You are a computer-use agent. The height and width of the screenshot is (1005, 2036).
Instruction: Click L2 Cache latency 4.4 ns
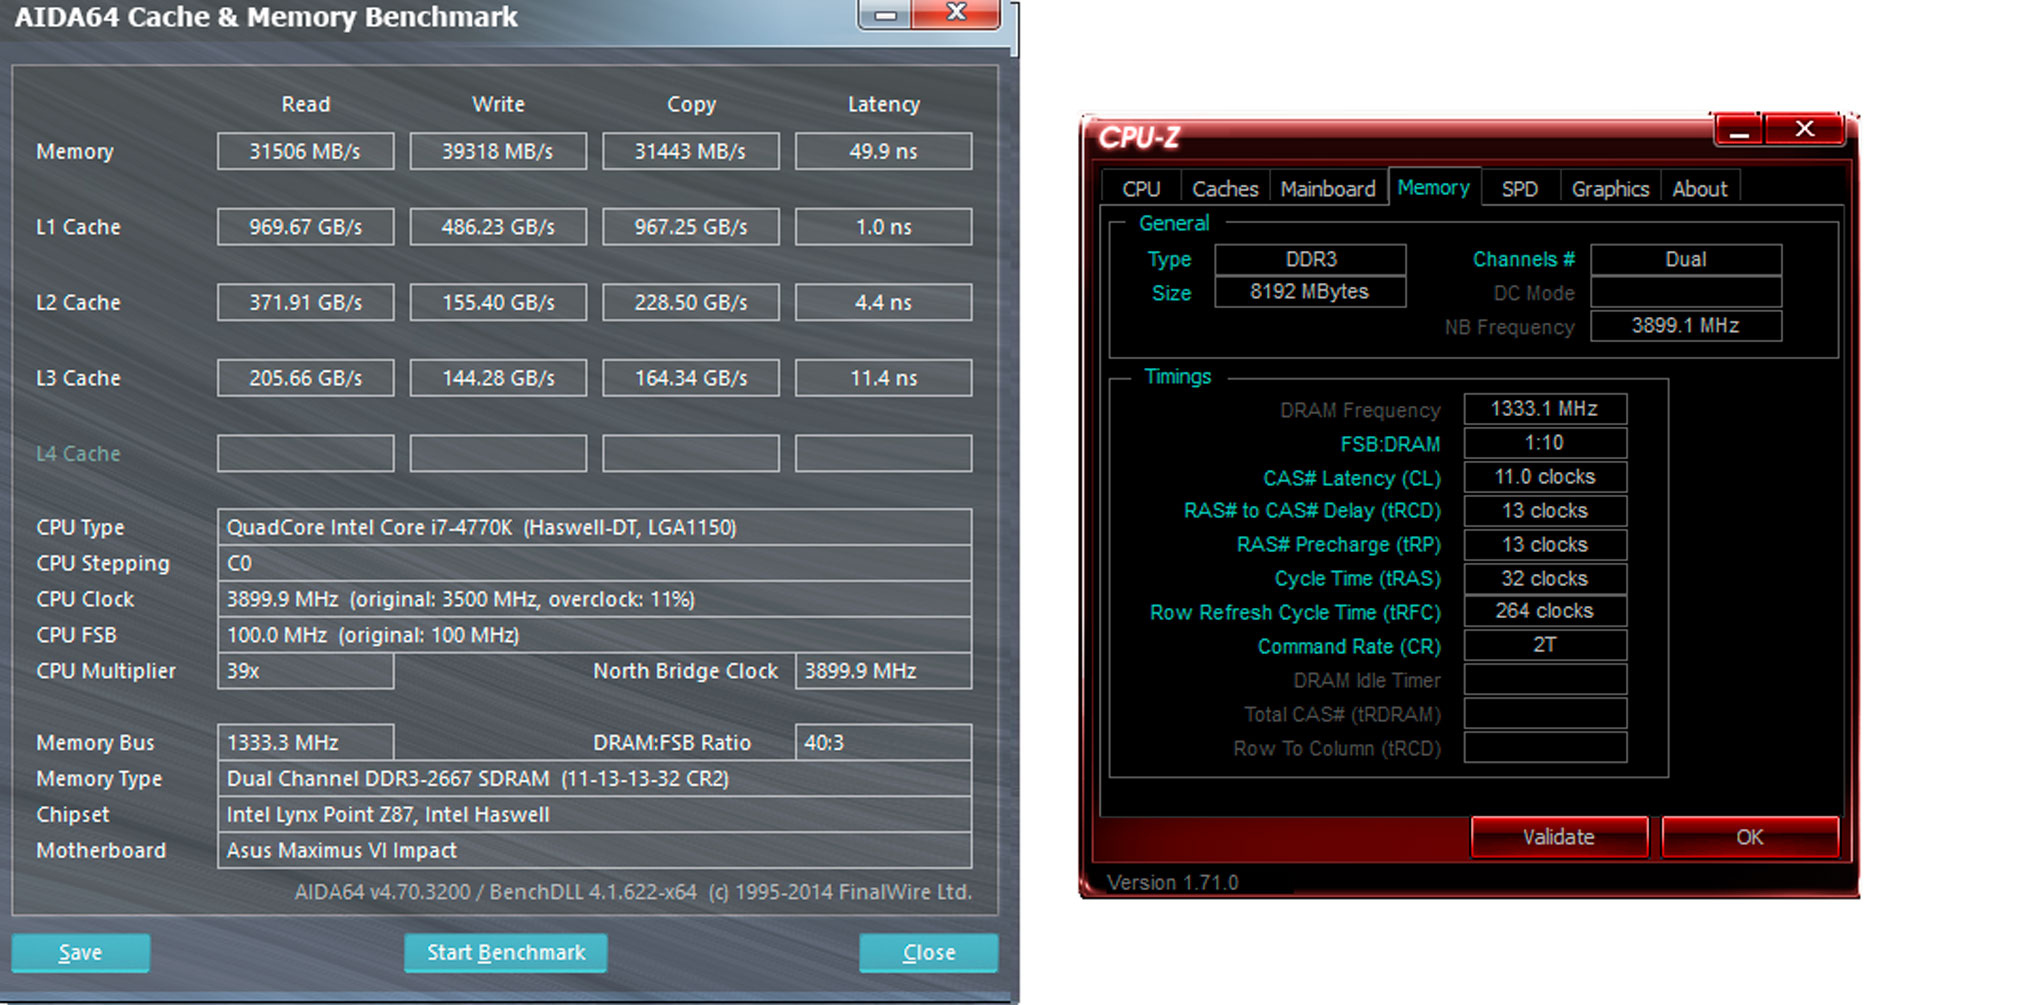pyautogui.click(x=883, y=302)
